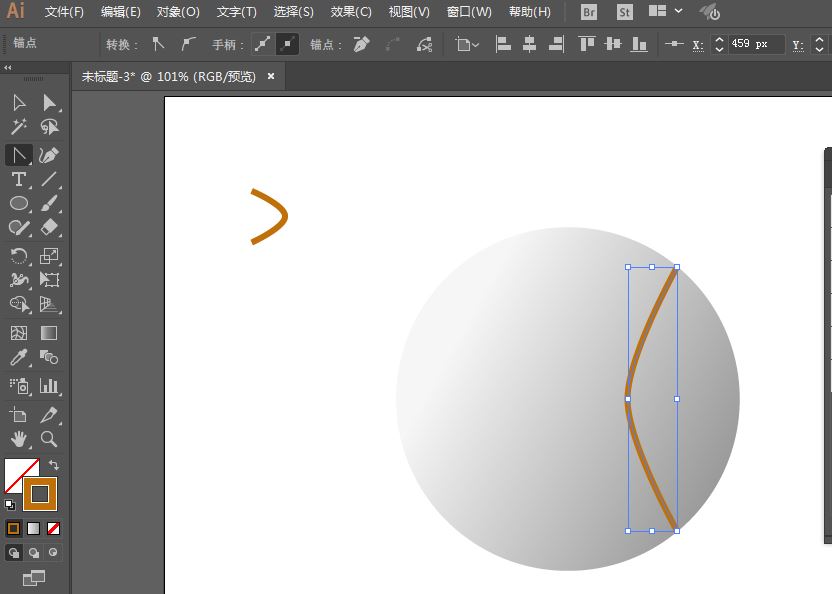Expand the workspace layout switcher dropdown
The width and height of the screenshot is (832, 594).
point(679,11)
